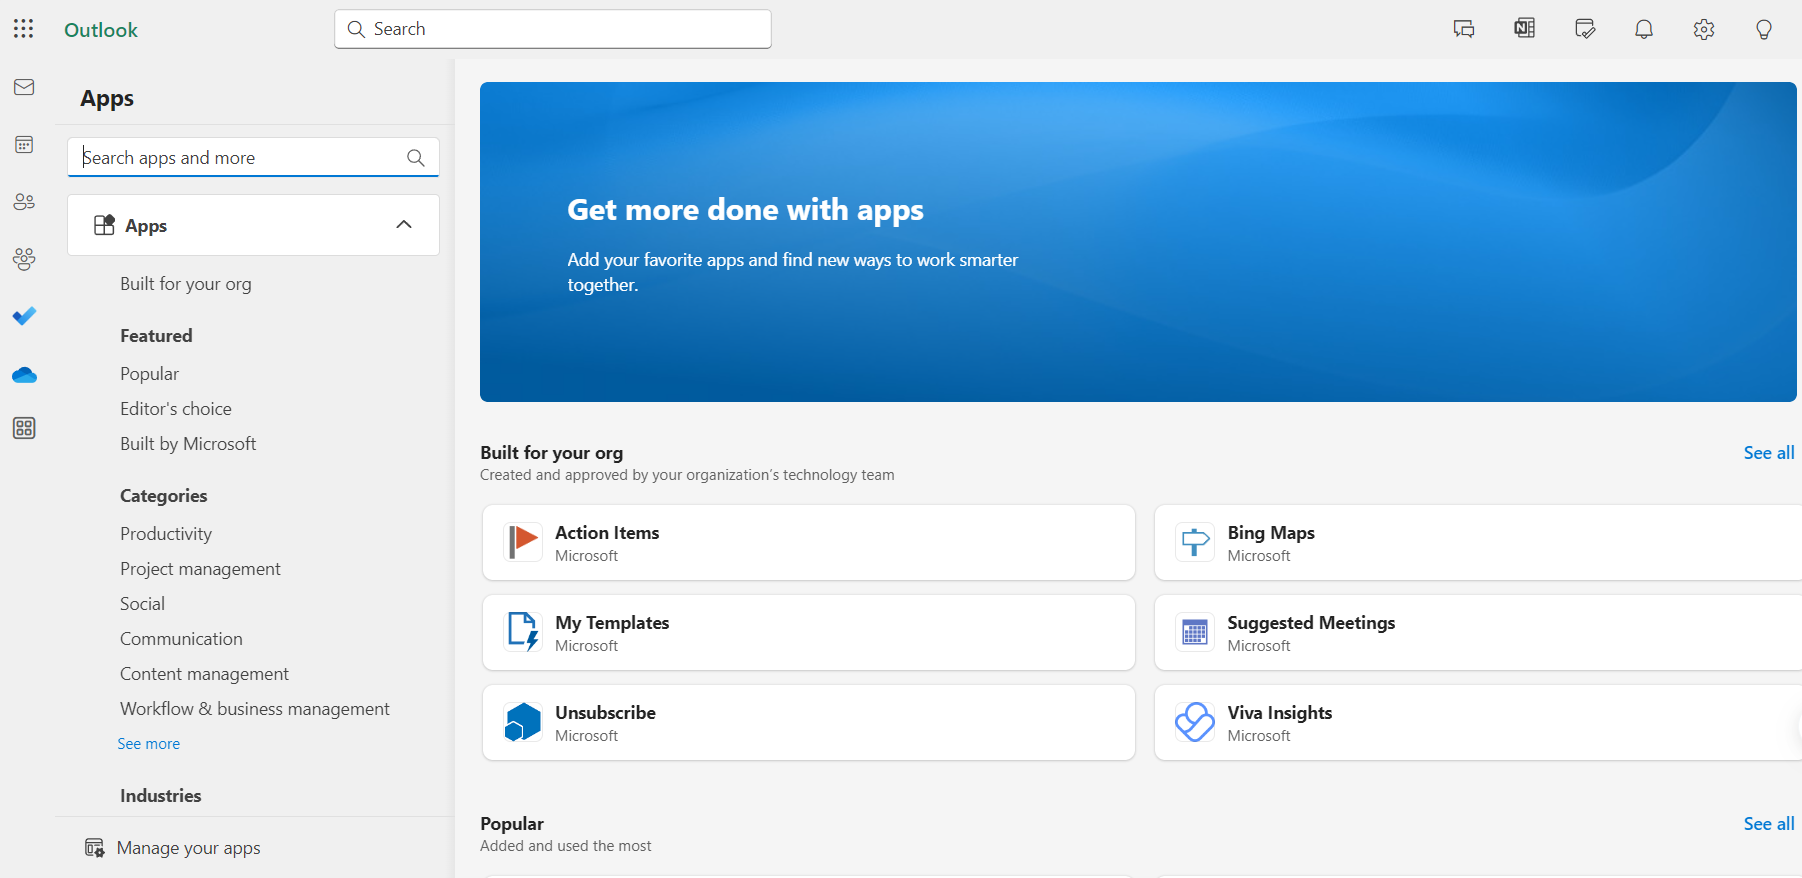Collapse the Apps section chevron
1802x878 pixels.
[x=404, y=224]
